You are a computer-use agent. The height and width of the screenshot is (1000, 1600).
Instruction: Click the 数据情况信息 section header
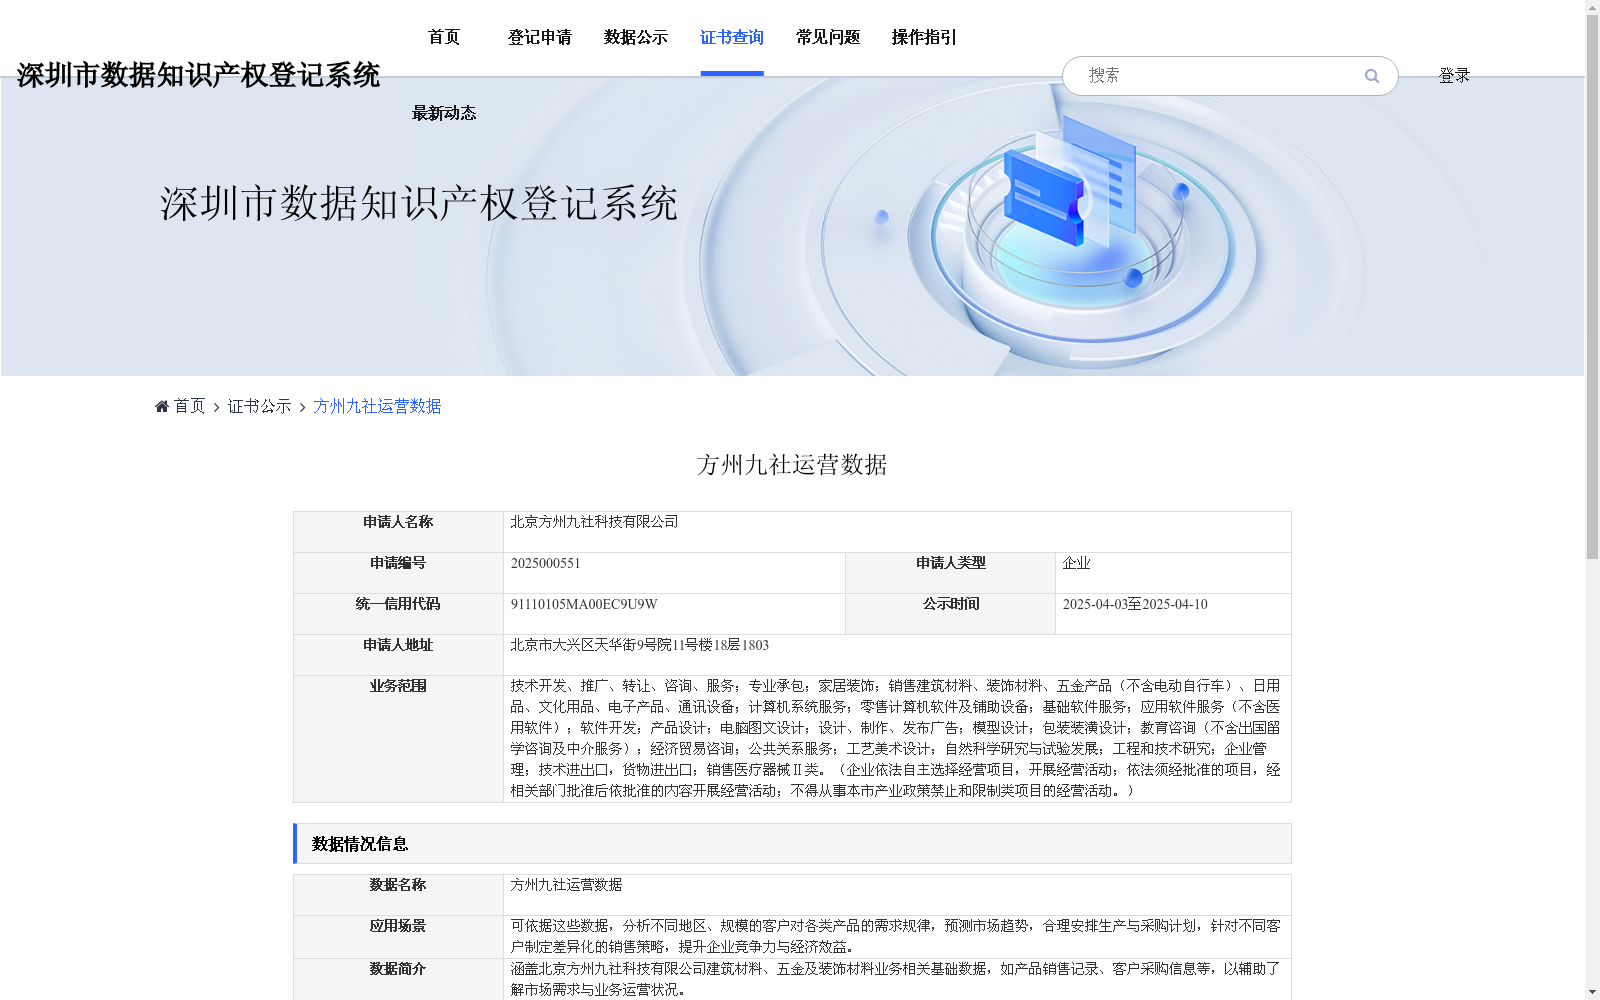pyautogui.click(x=792, y=844)
